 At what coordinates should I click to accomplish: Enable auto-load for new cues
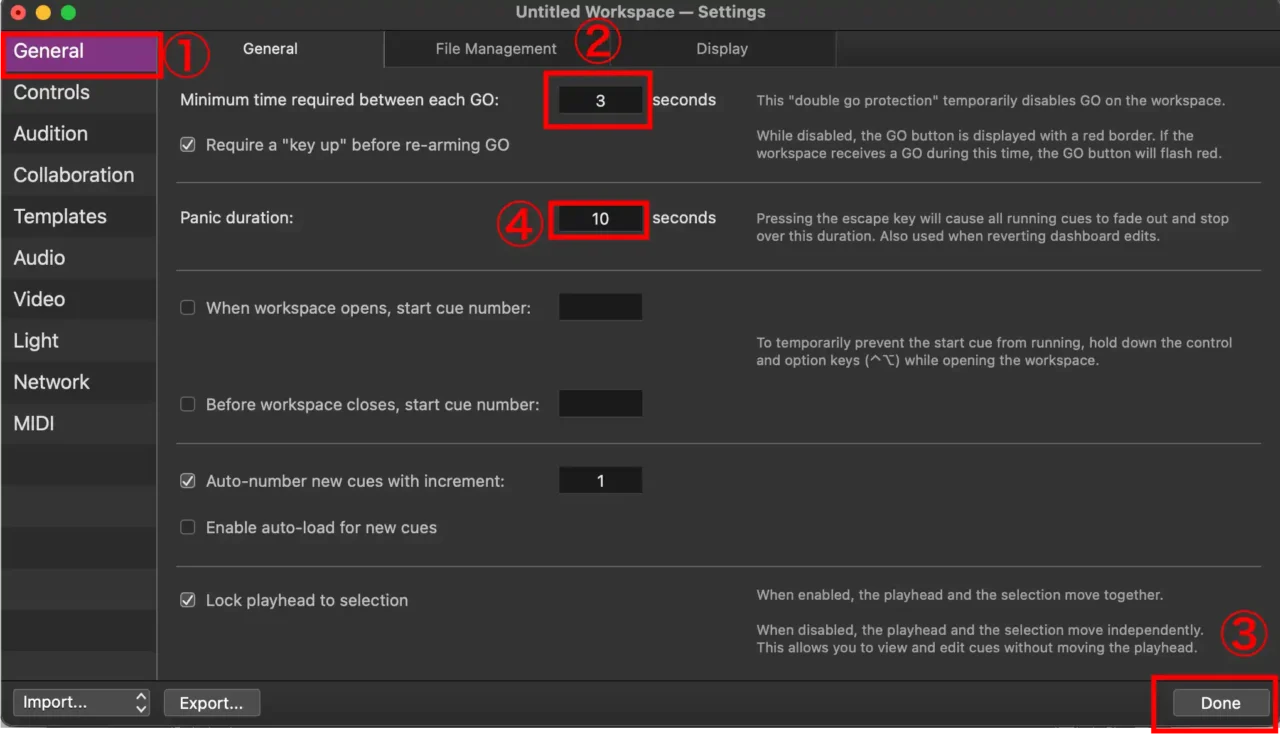point(187,527)
